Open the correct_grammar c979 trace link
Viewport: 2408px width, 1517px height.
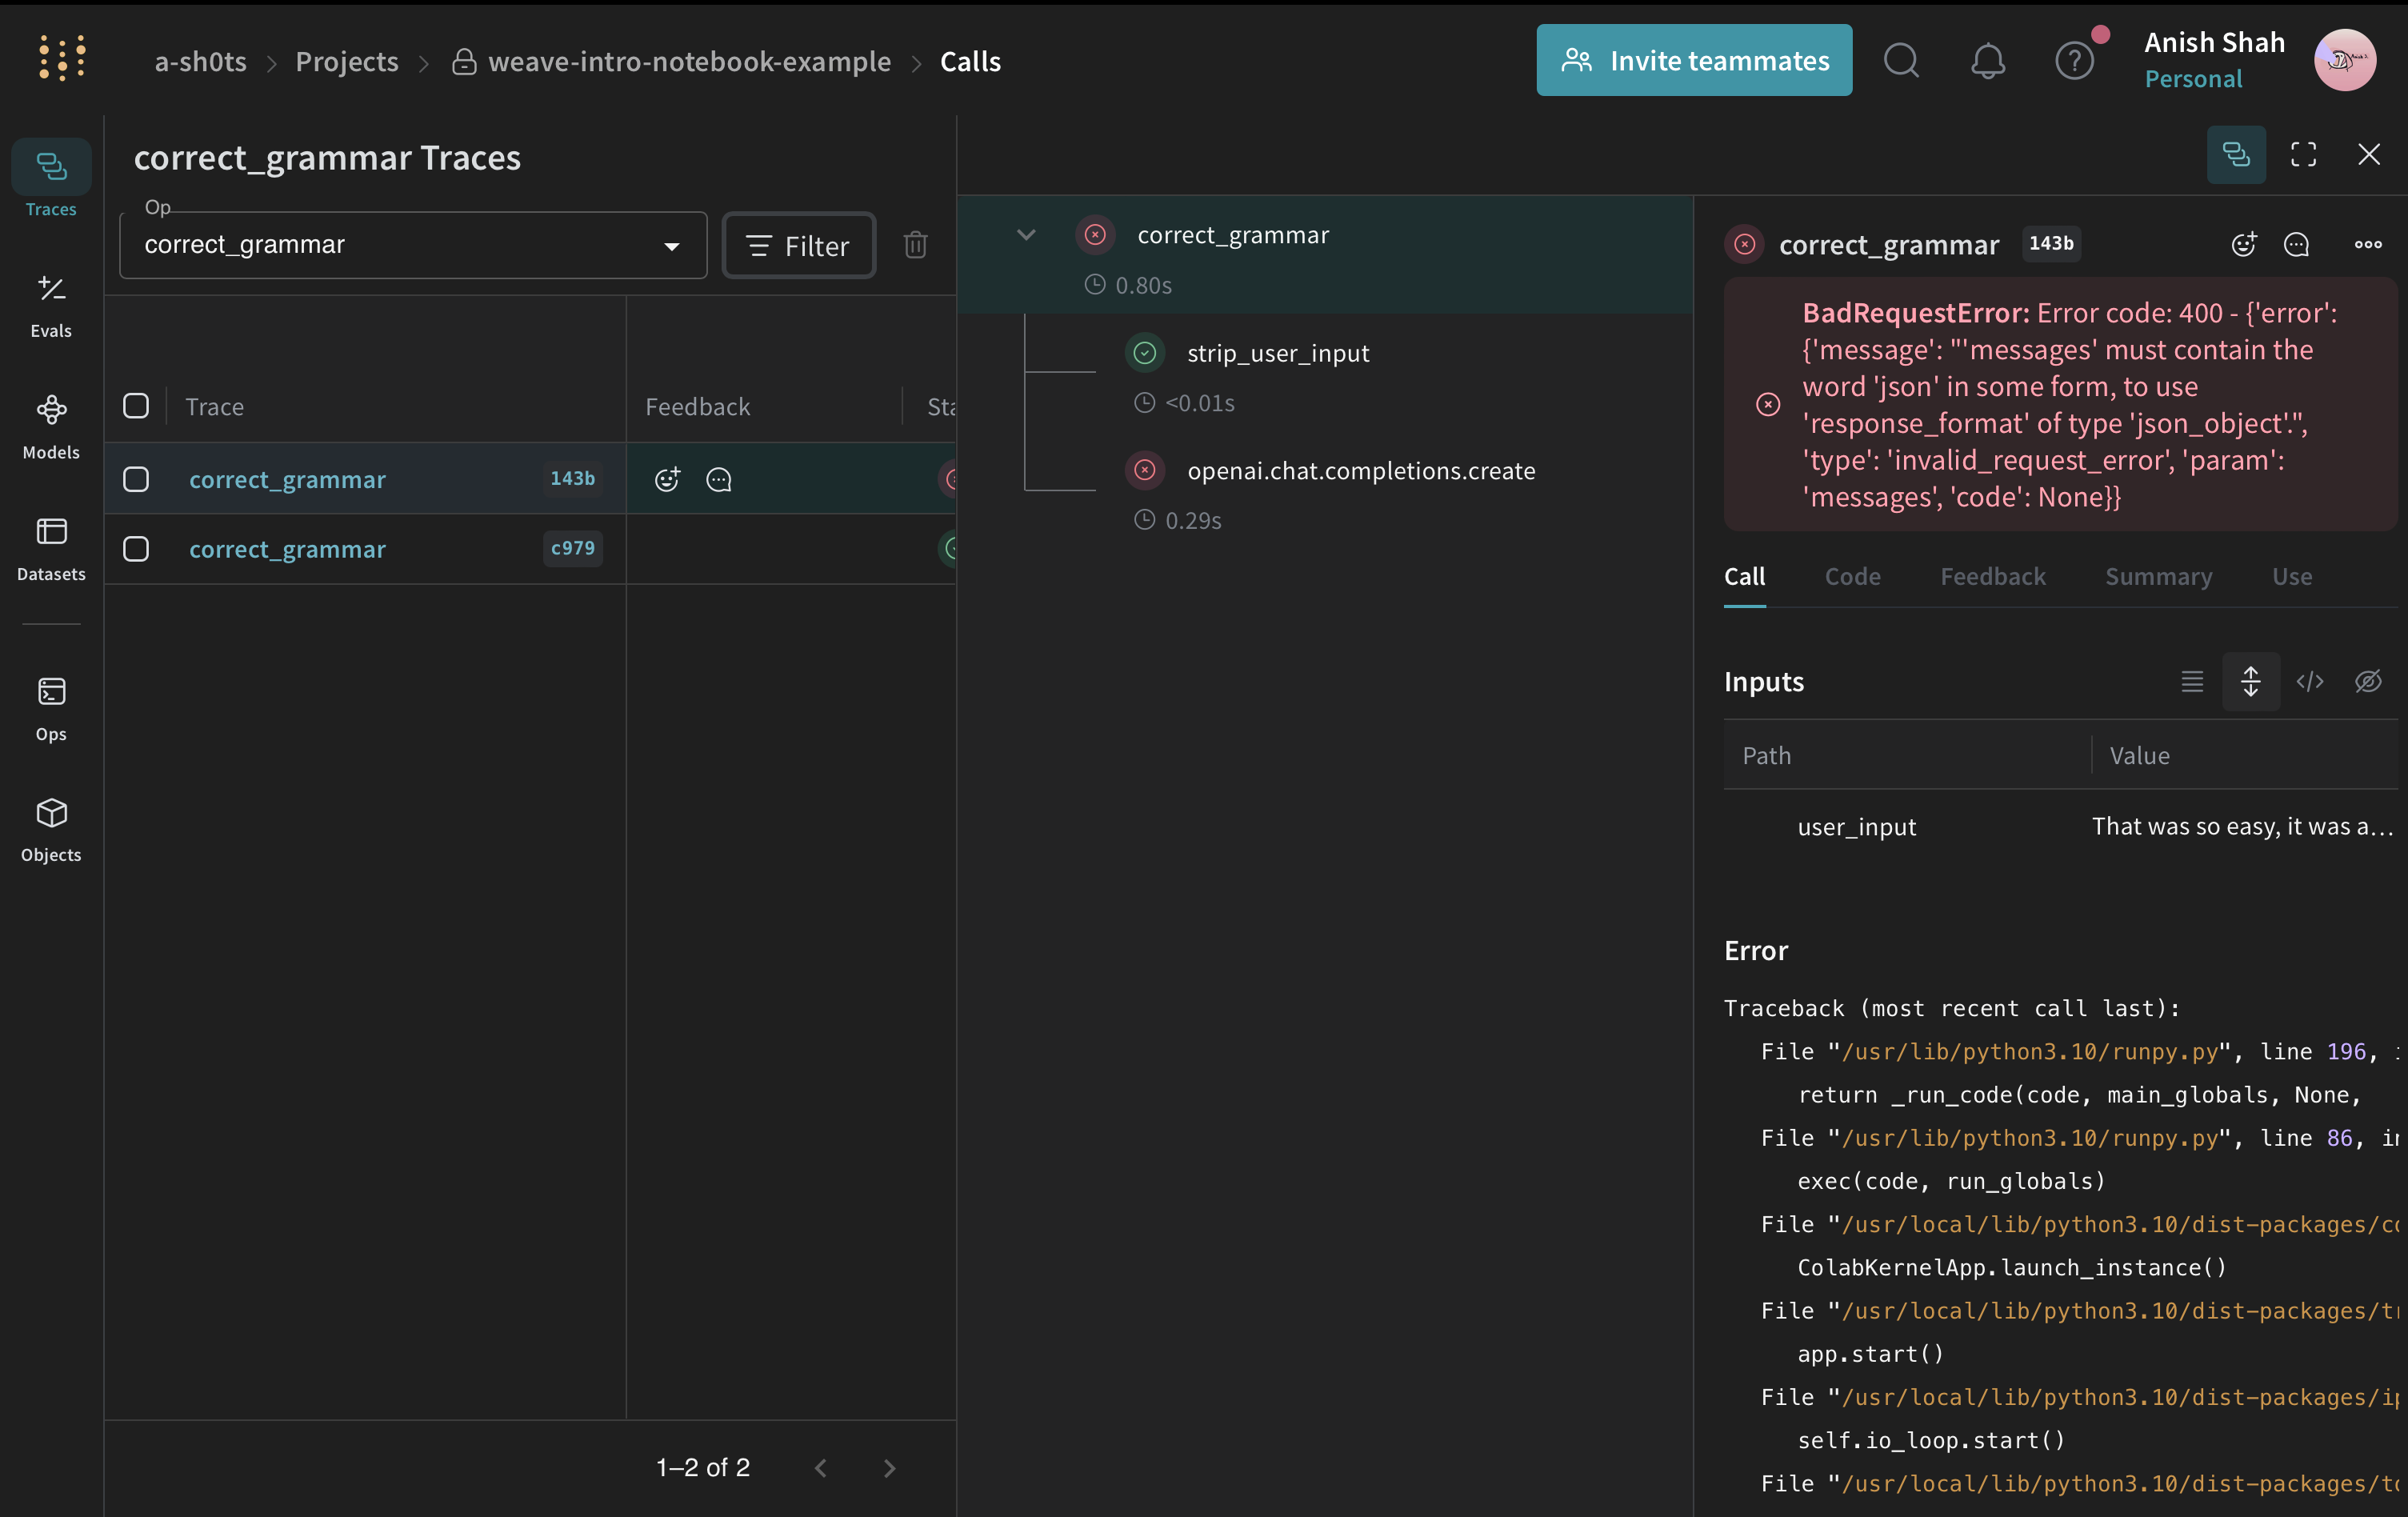point(287,549)
